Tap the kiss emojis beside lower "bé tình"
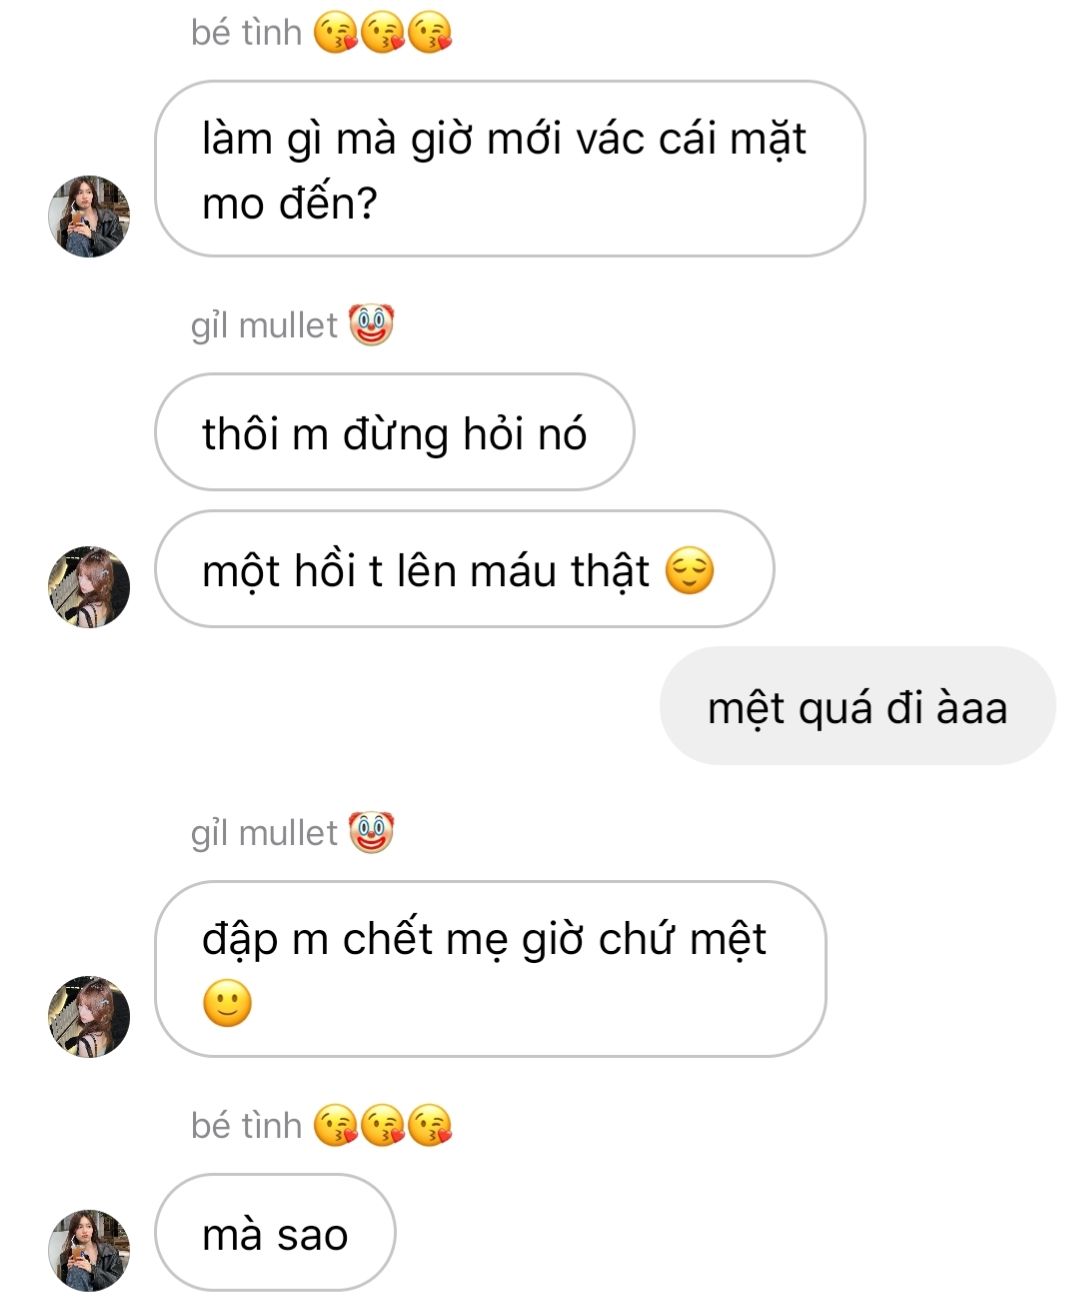The height and width of the screenshot is (1306, 1080). pyautogui.click(x=383, y=1126)
